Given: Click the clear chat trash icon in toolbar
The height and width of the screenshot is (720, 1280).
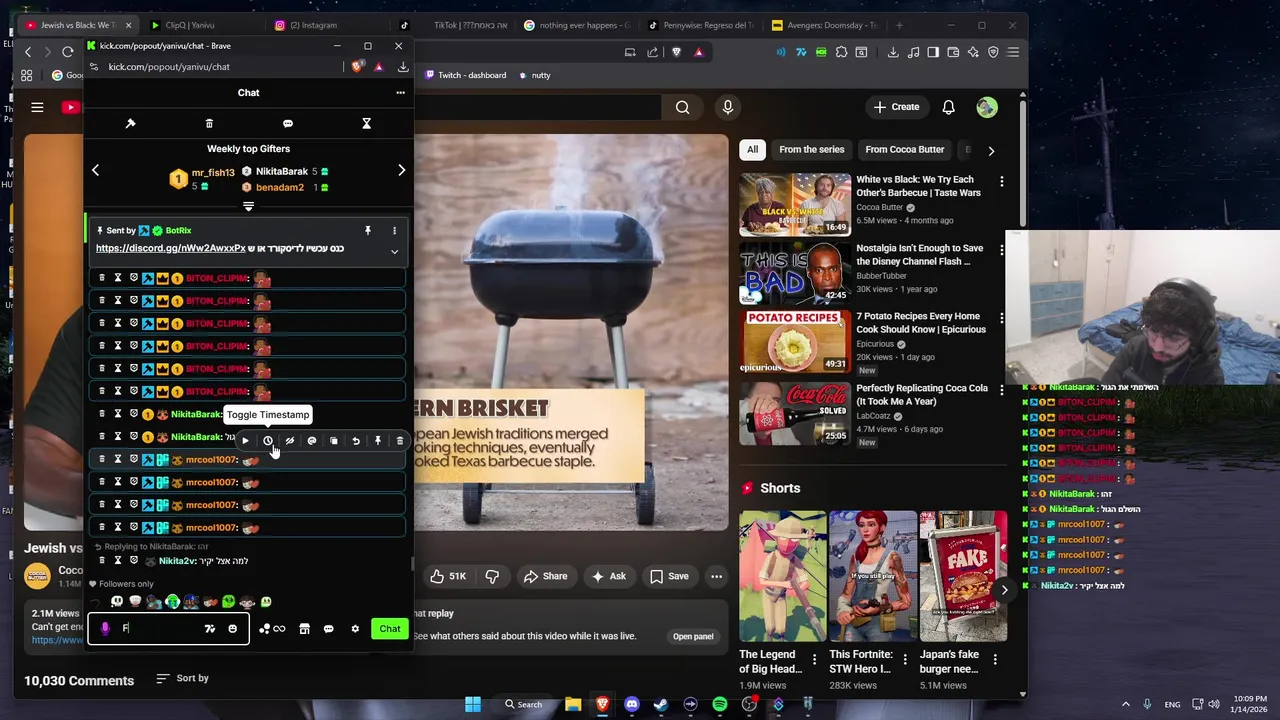Looking at the screenshot, I should point(209,123).
